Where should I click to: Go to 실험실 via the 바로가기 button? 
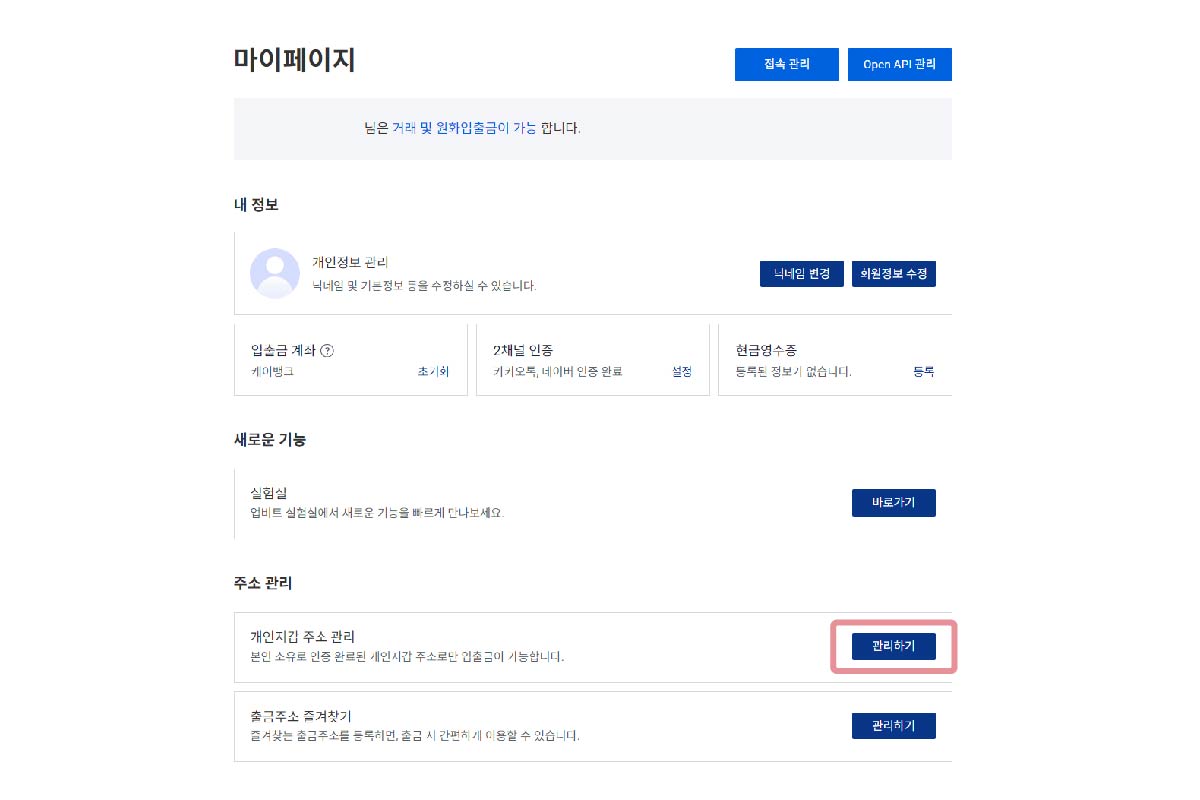click(x=893, y=503)
